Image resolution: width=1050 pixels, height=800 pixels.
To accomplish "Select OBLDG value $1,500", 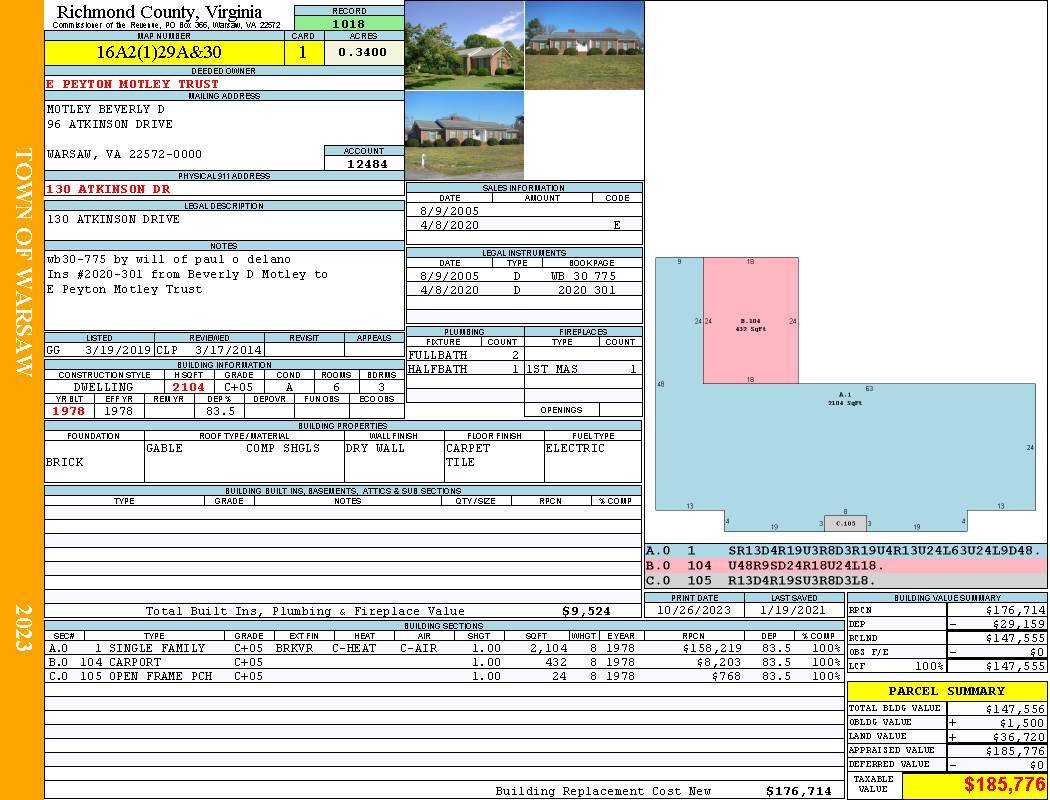I will [x=1022, y=723].
